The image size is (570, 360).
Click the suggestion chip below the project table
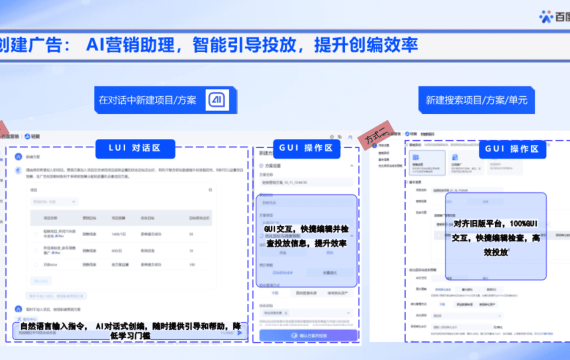[56, 296]
